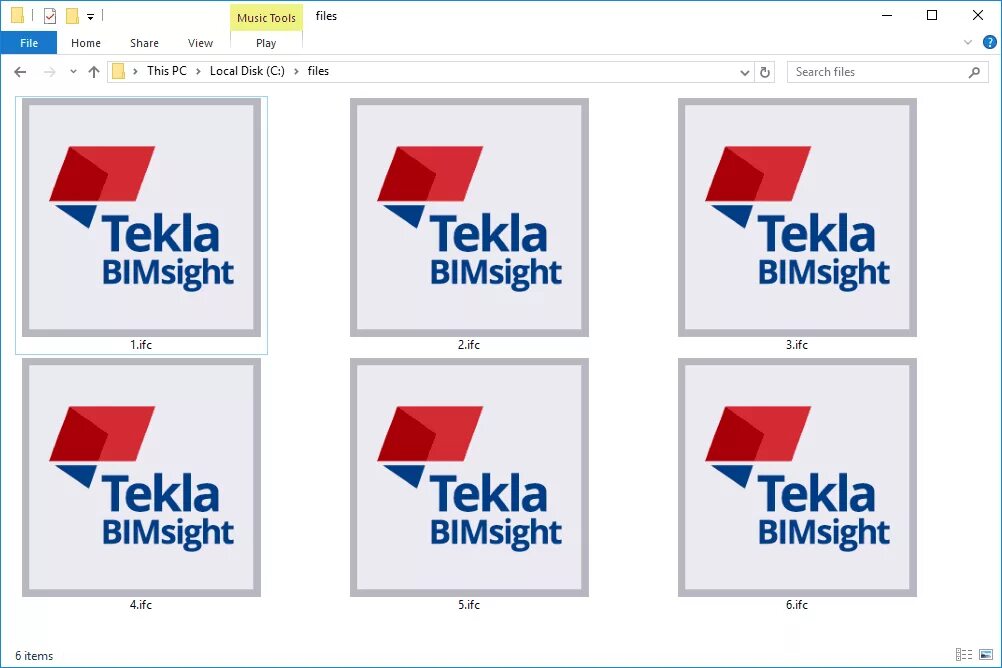Switch to Details view layout
The height and width of the screenshot is (668, 1002).
pyautogui.click(x=964, y=654)
